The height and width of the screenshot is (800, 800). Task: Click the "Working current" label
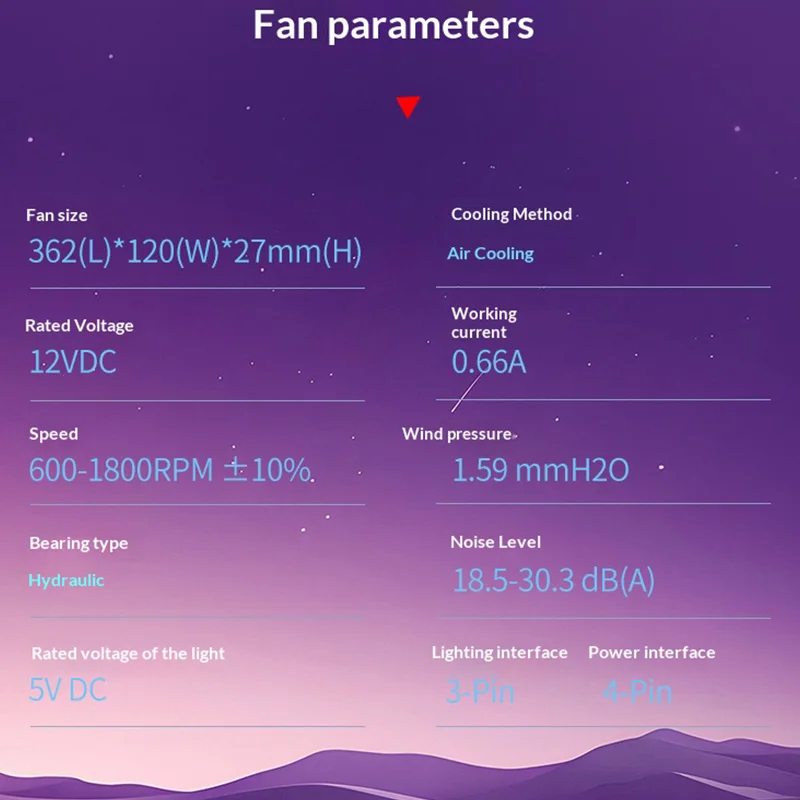484,323
